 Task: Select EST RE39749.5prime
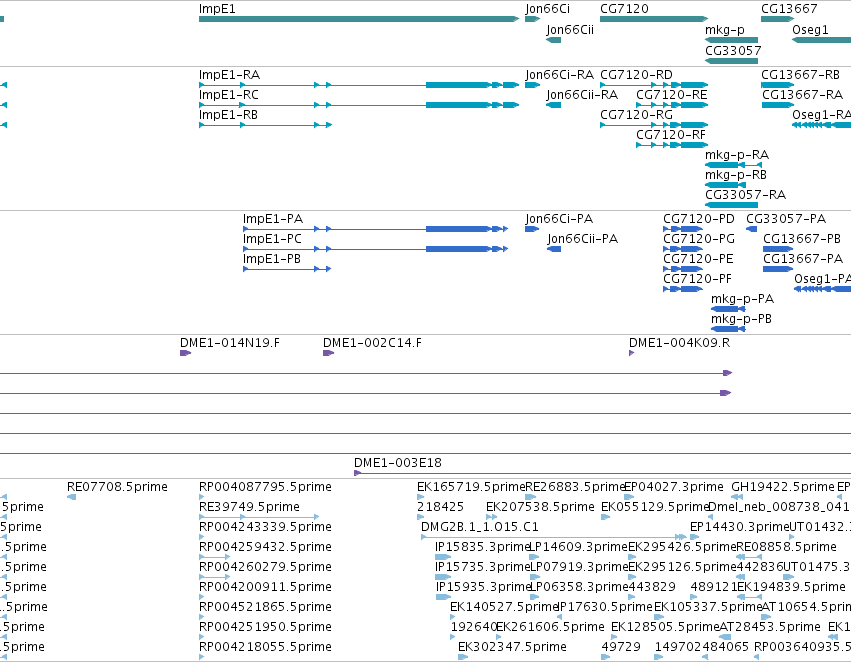(259, 517)
